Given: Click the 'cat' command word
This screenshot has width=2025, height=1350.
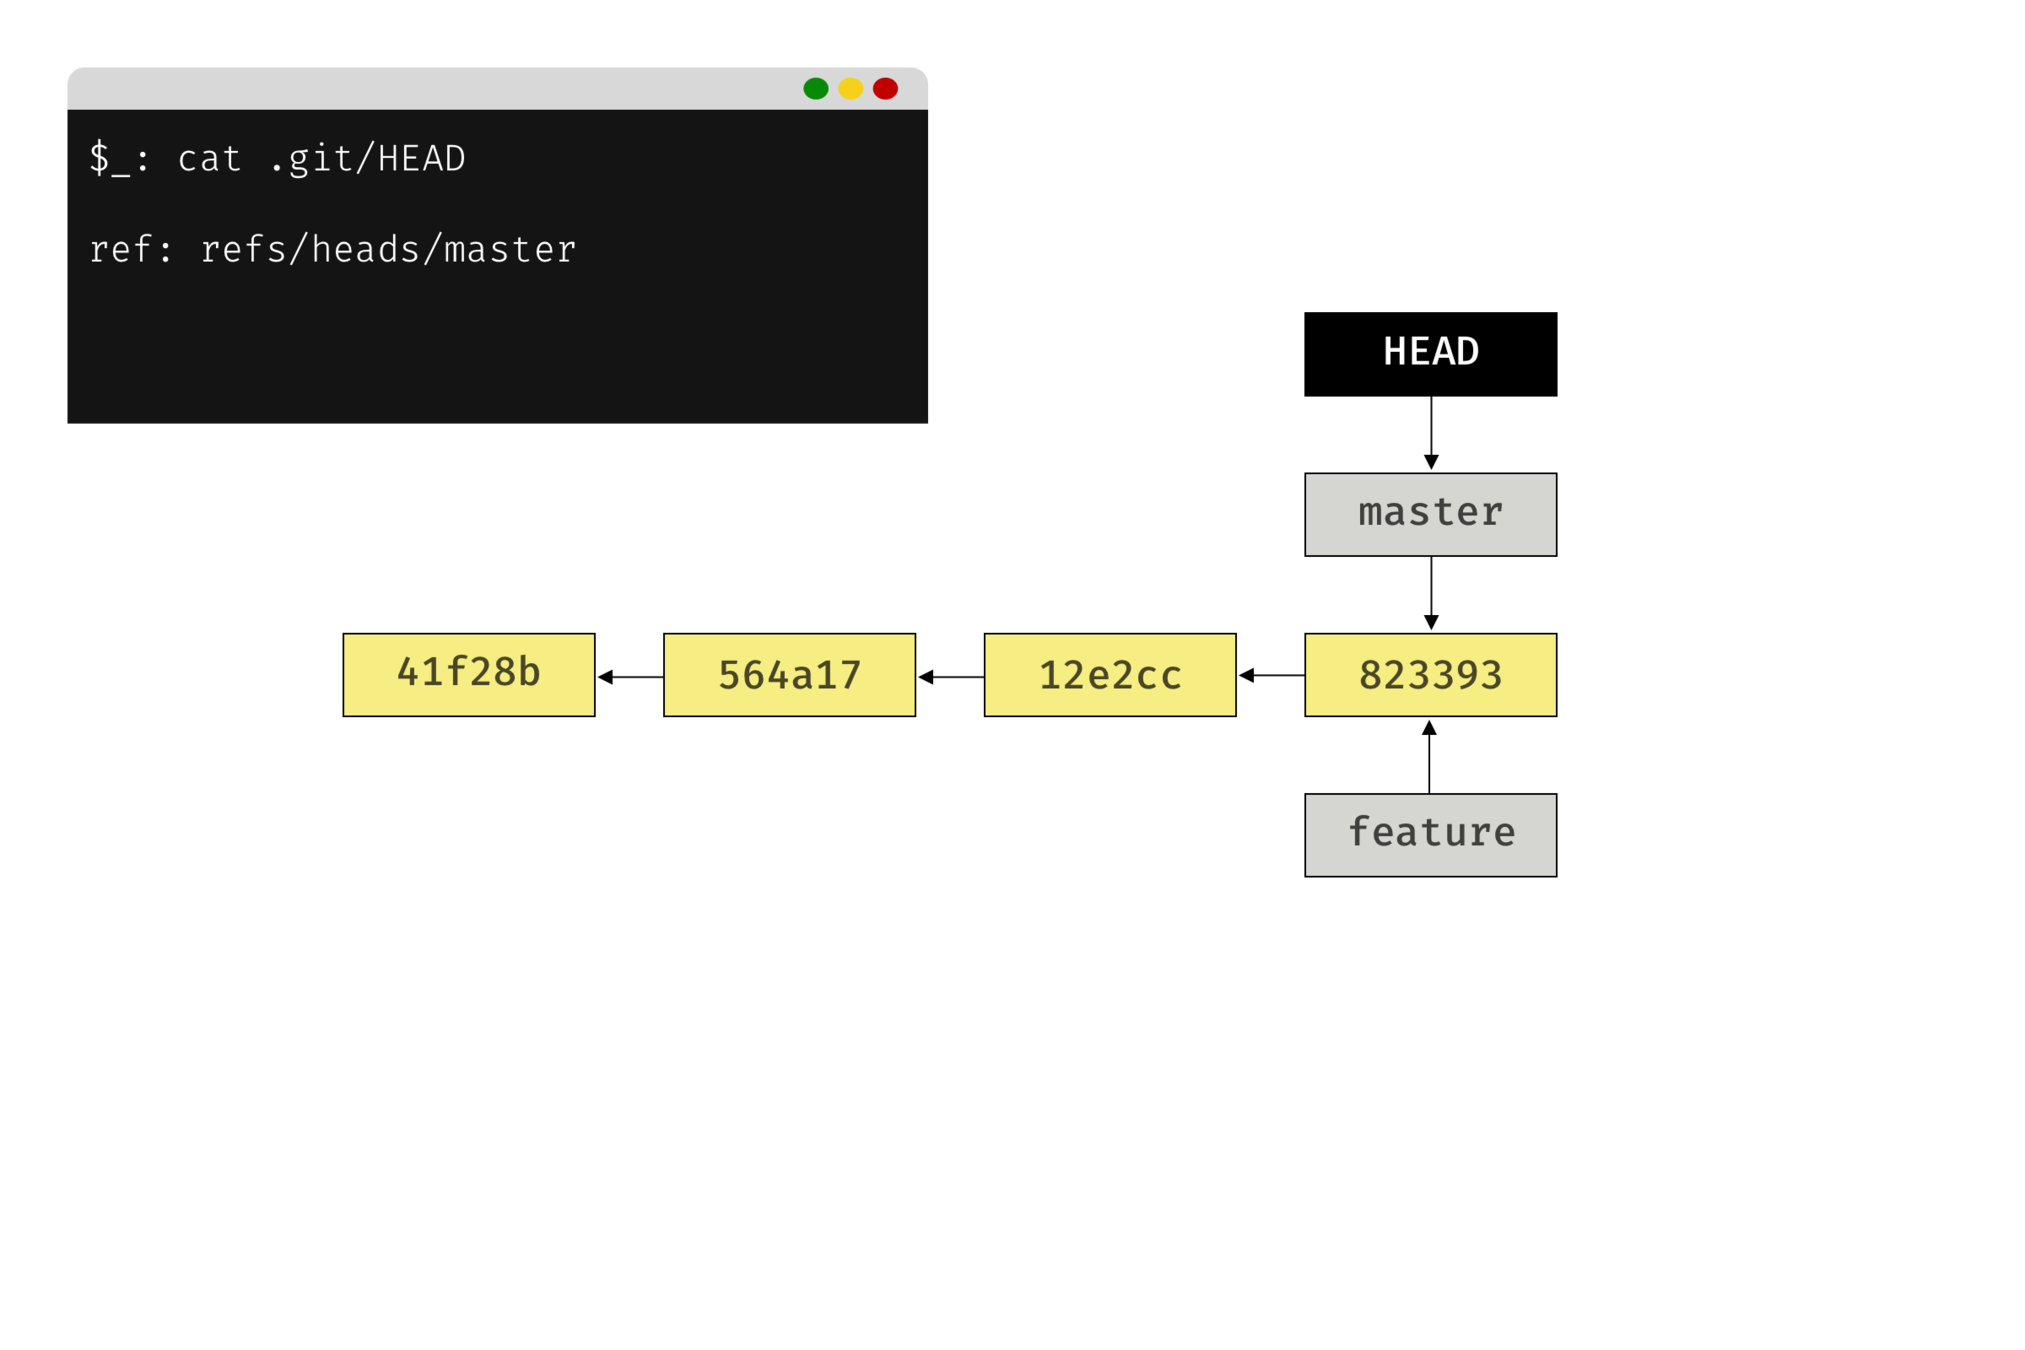Looking at the screenshot, I should pos(210,159).
